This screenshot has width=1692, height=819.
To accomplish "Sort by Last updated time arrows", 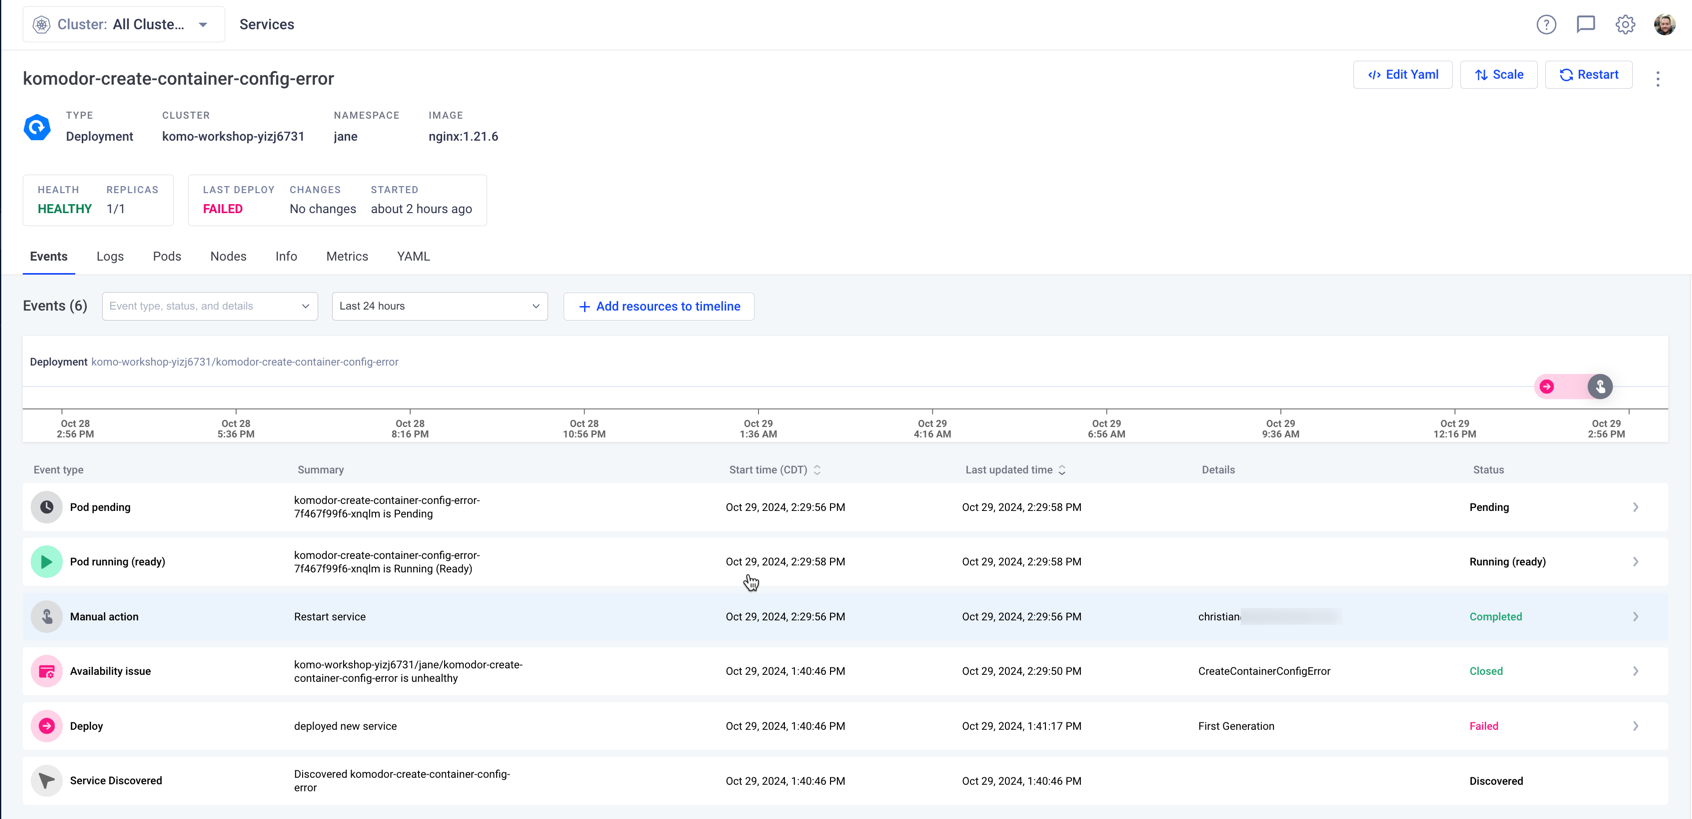I will [x=1062, y=470].
